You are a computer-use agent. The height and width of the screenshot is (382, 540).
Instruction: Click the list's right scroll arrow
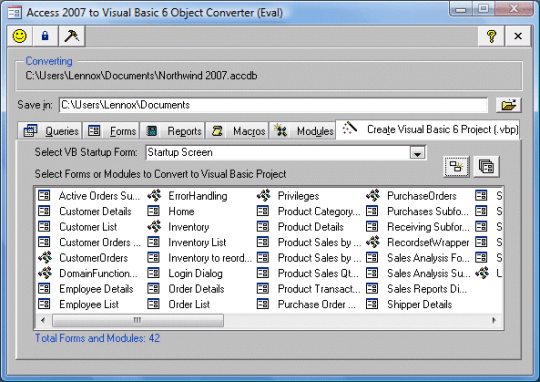[494, 320]
